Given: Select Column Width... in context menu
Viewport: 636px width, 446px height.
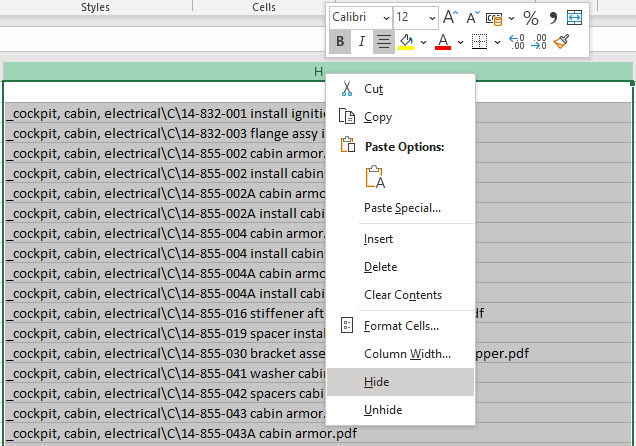Looking at the screenshot, I should [407, 354].
